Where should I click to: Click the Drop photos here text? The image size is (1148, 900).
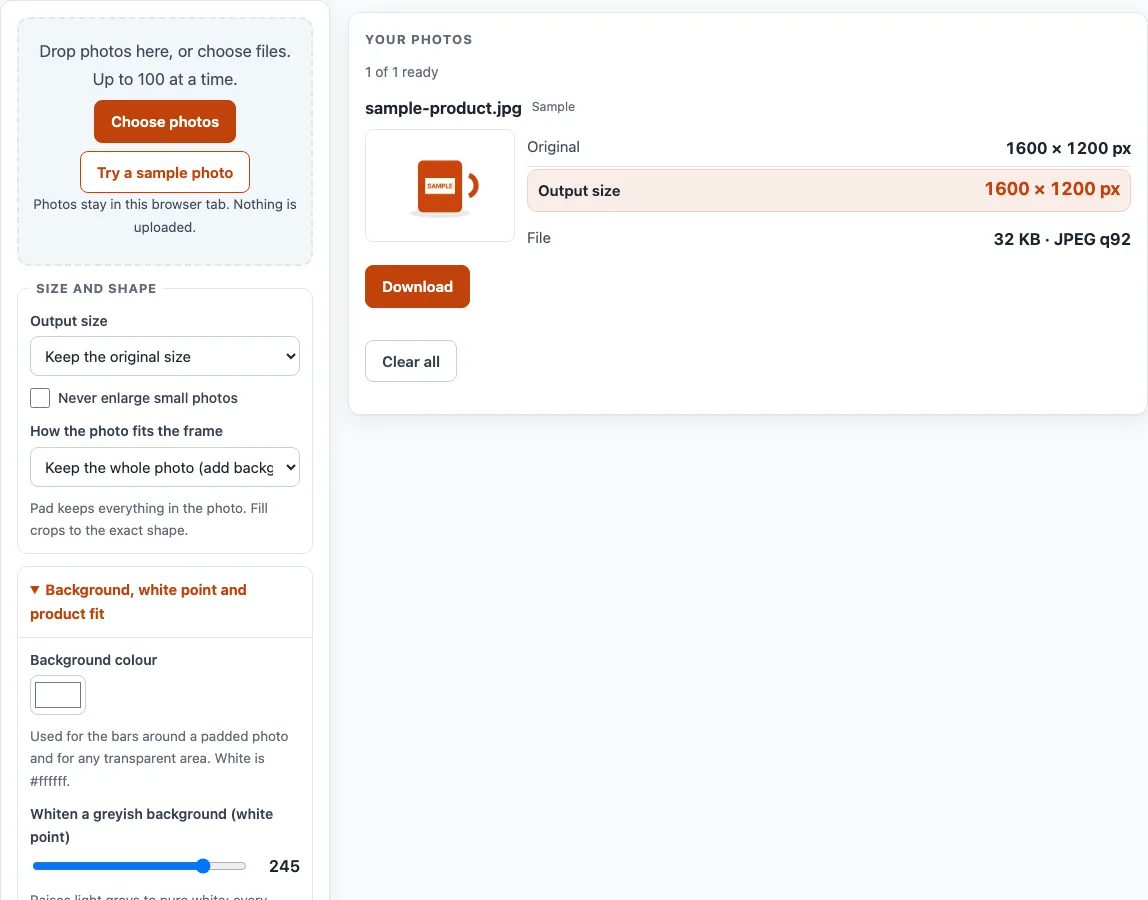coord(165,65)
